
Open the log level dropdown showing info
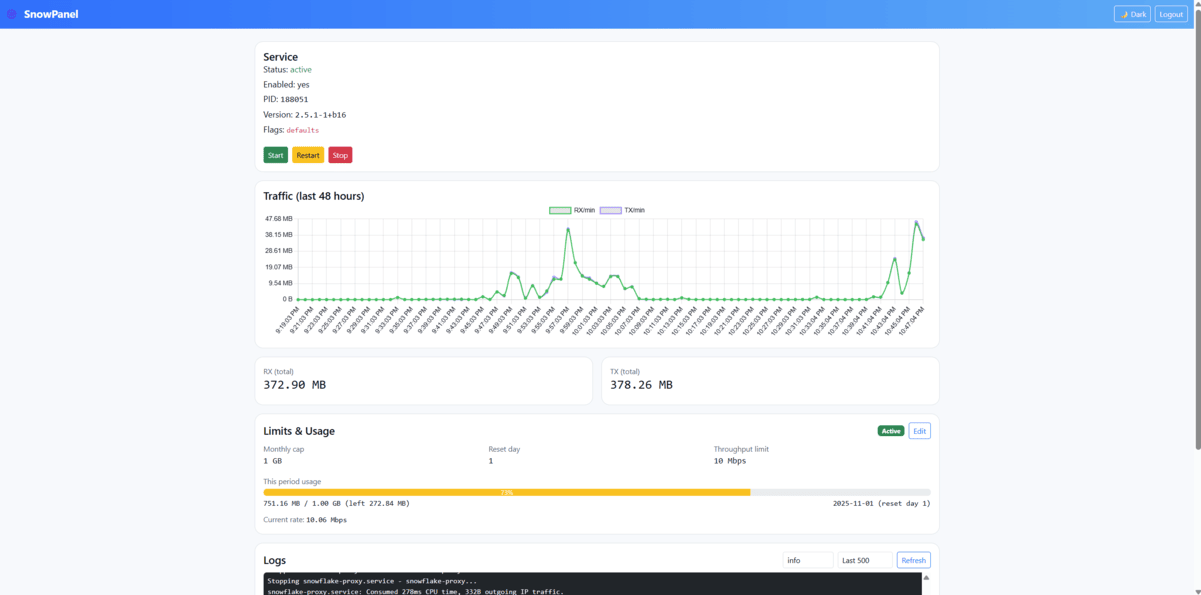click(x=808, y=560)
